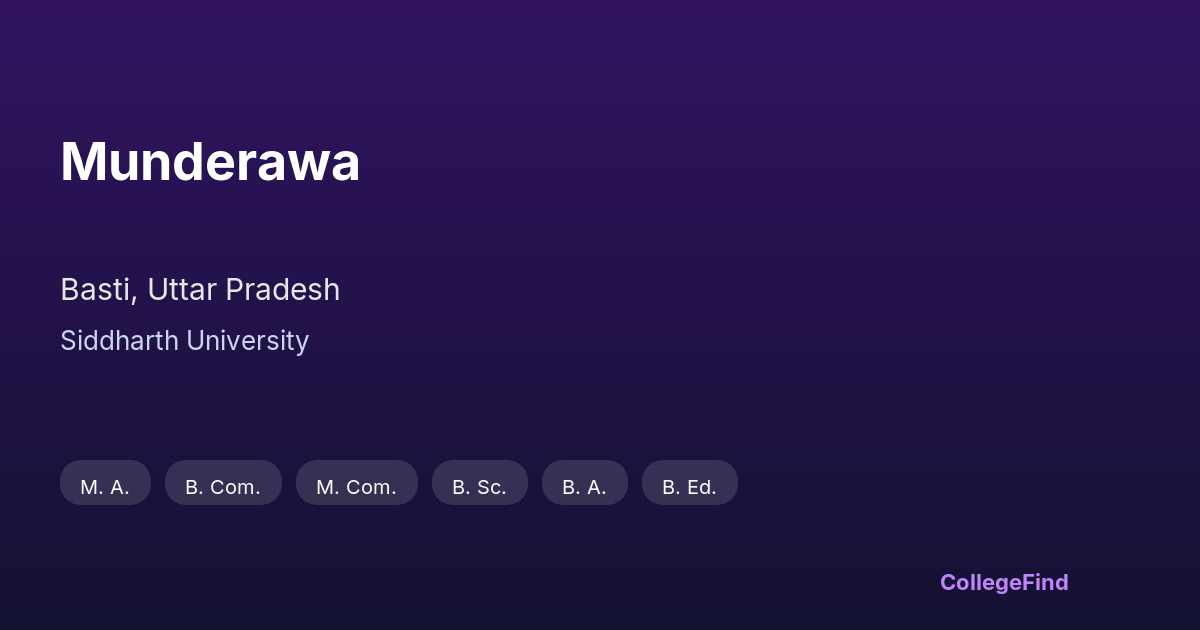
Task: Tap the first course pill, M. A.
Action: pos(105,483)
